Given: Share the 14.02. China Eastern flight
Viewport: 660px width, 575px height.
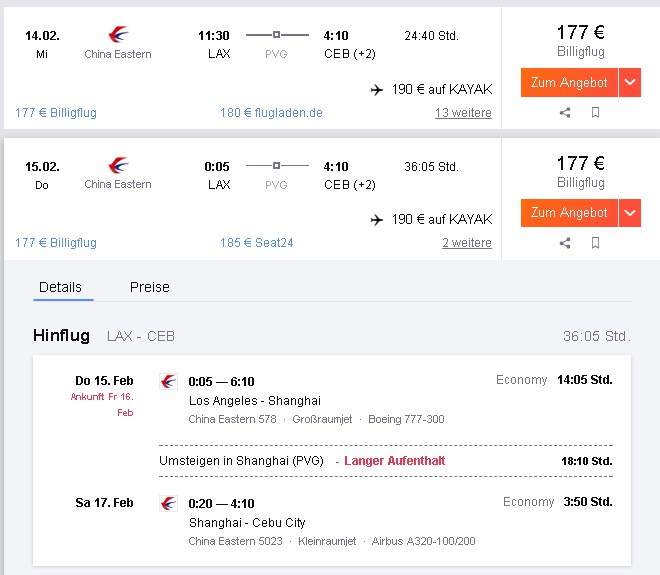Looking at the screenshot, I should click(565, 112).
